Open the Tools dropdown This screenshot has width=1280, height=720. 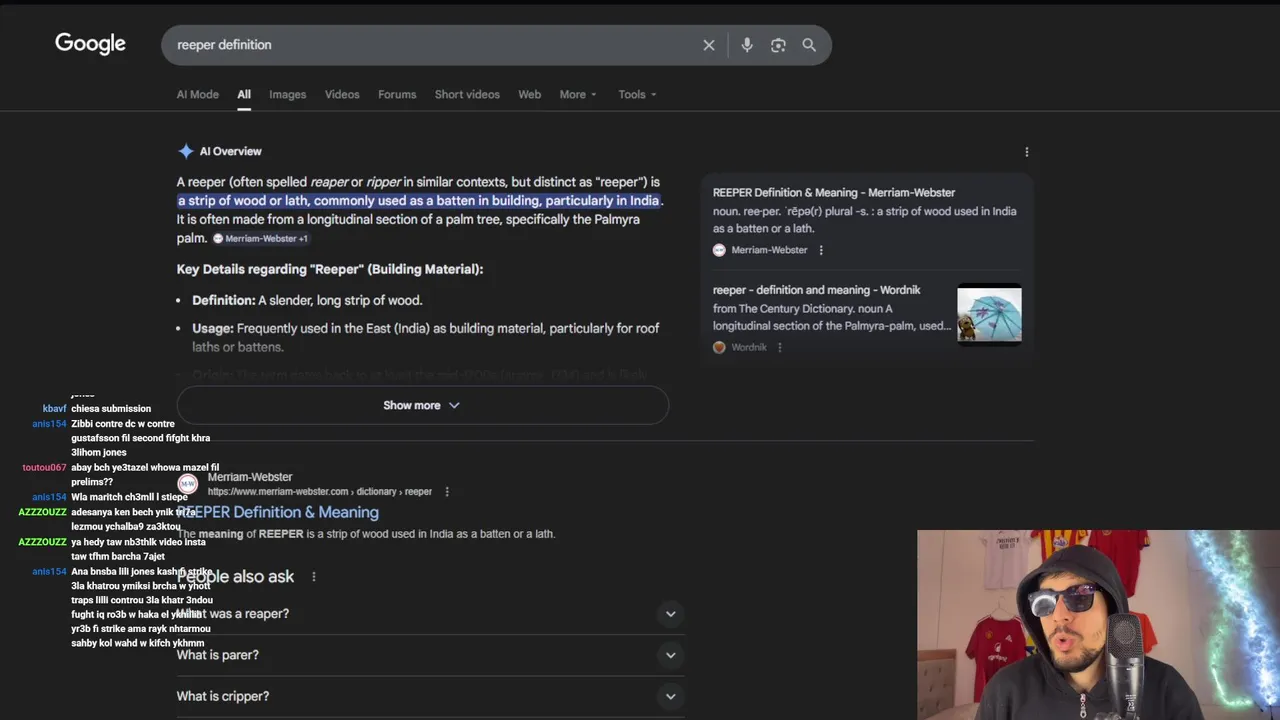pyautogui.click(x=637, y=94)
